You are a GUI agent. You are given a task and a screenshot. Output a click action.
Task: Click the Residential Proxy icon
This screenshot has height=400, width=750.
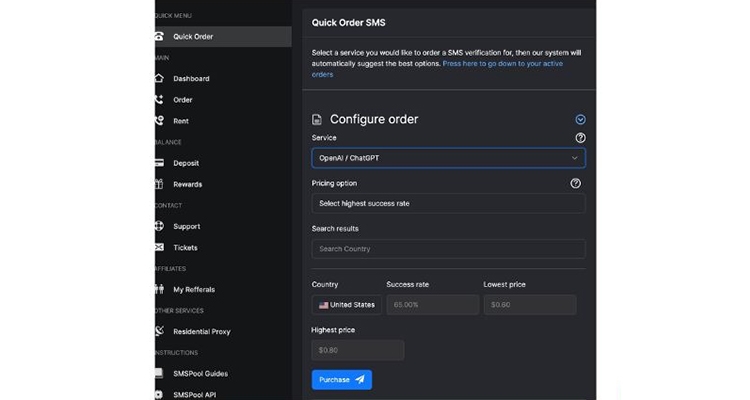tap(159, 331)
